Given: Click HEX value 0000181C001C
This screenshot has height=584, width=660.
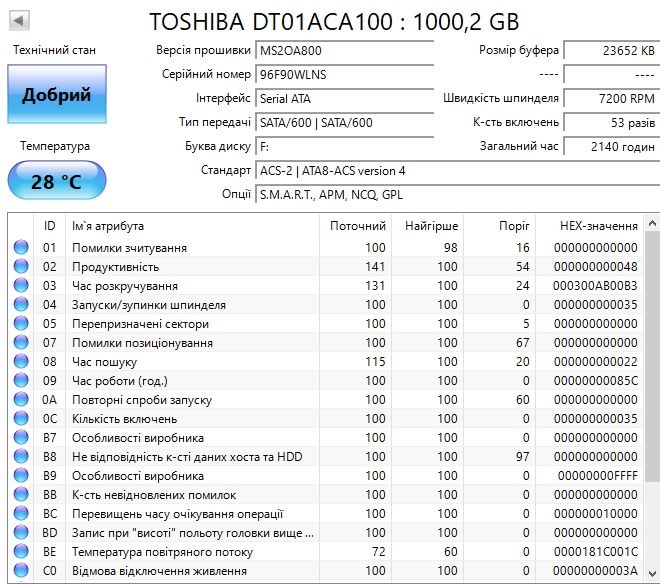Looking at the screenshot, I should (596, 552).
